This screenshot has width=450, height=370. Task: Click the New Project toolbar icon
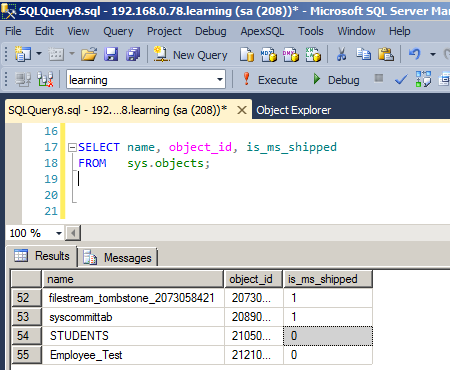point(23,54)
